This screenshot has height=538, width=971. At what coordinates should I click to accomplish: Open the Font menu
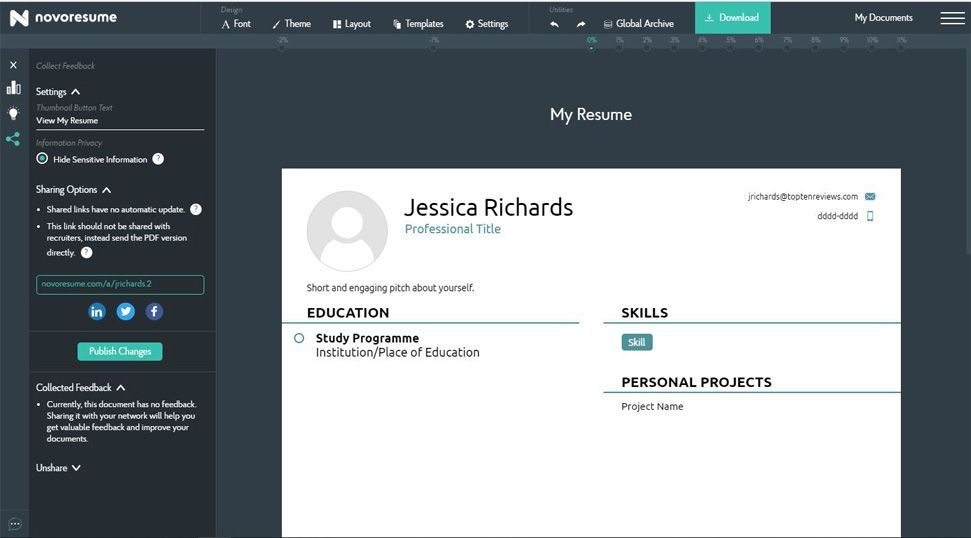pos(236,24)
